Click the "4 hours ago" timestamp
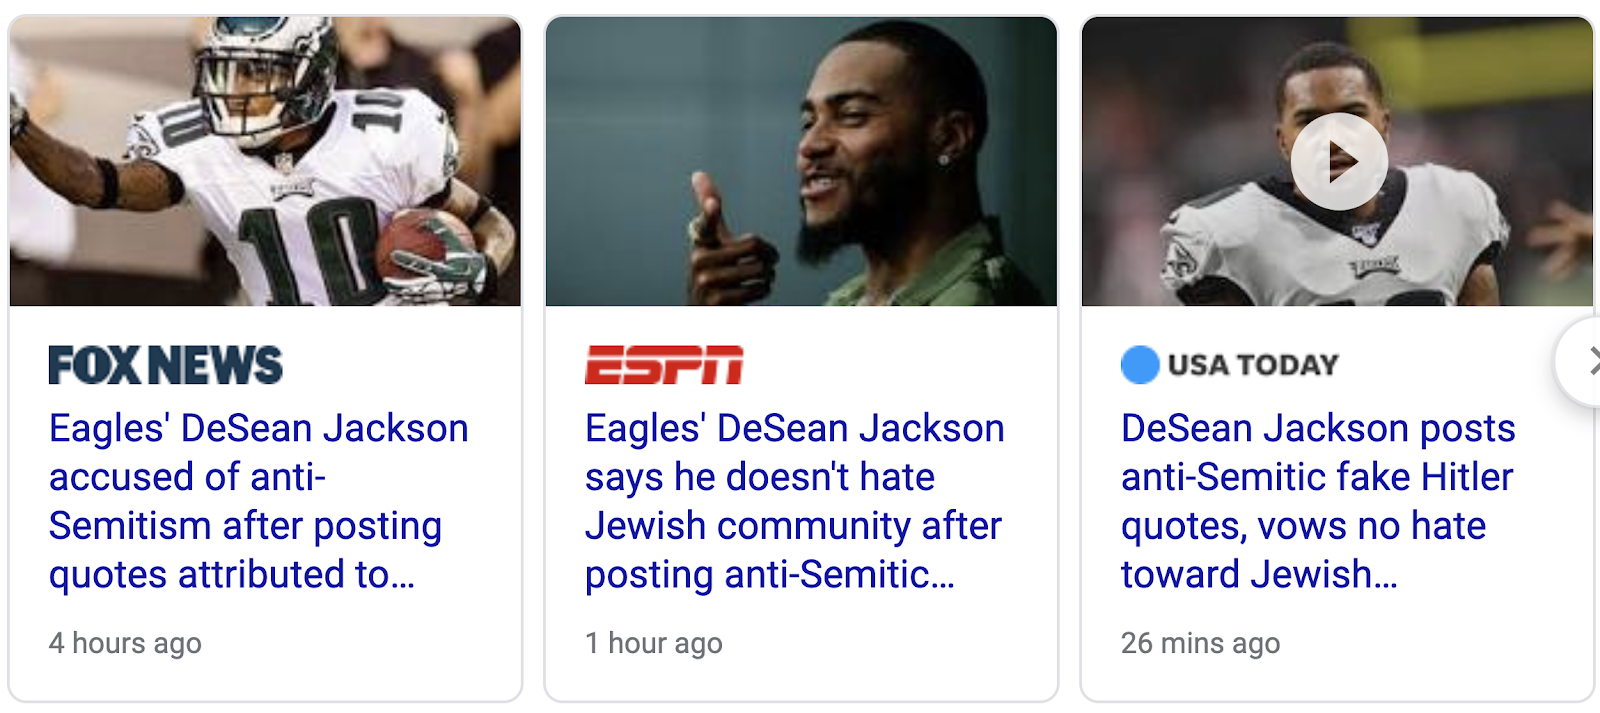The width and height of the screenshot is (1600, 713). click(125, 643)
